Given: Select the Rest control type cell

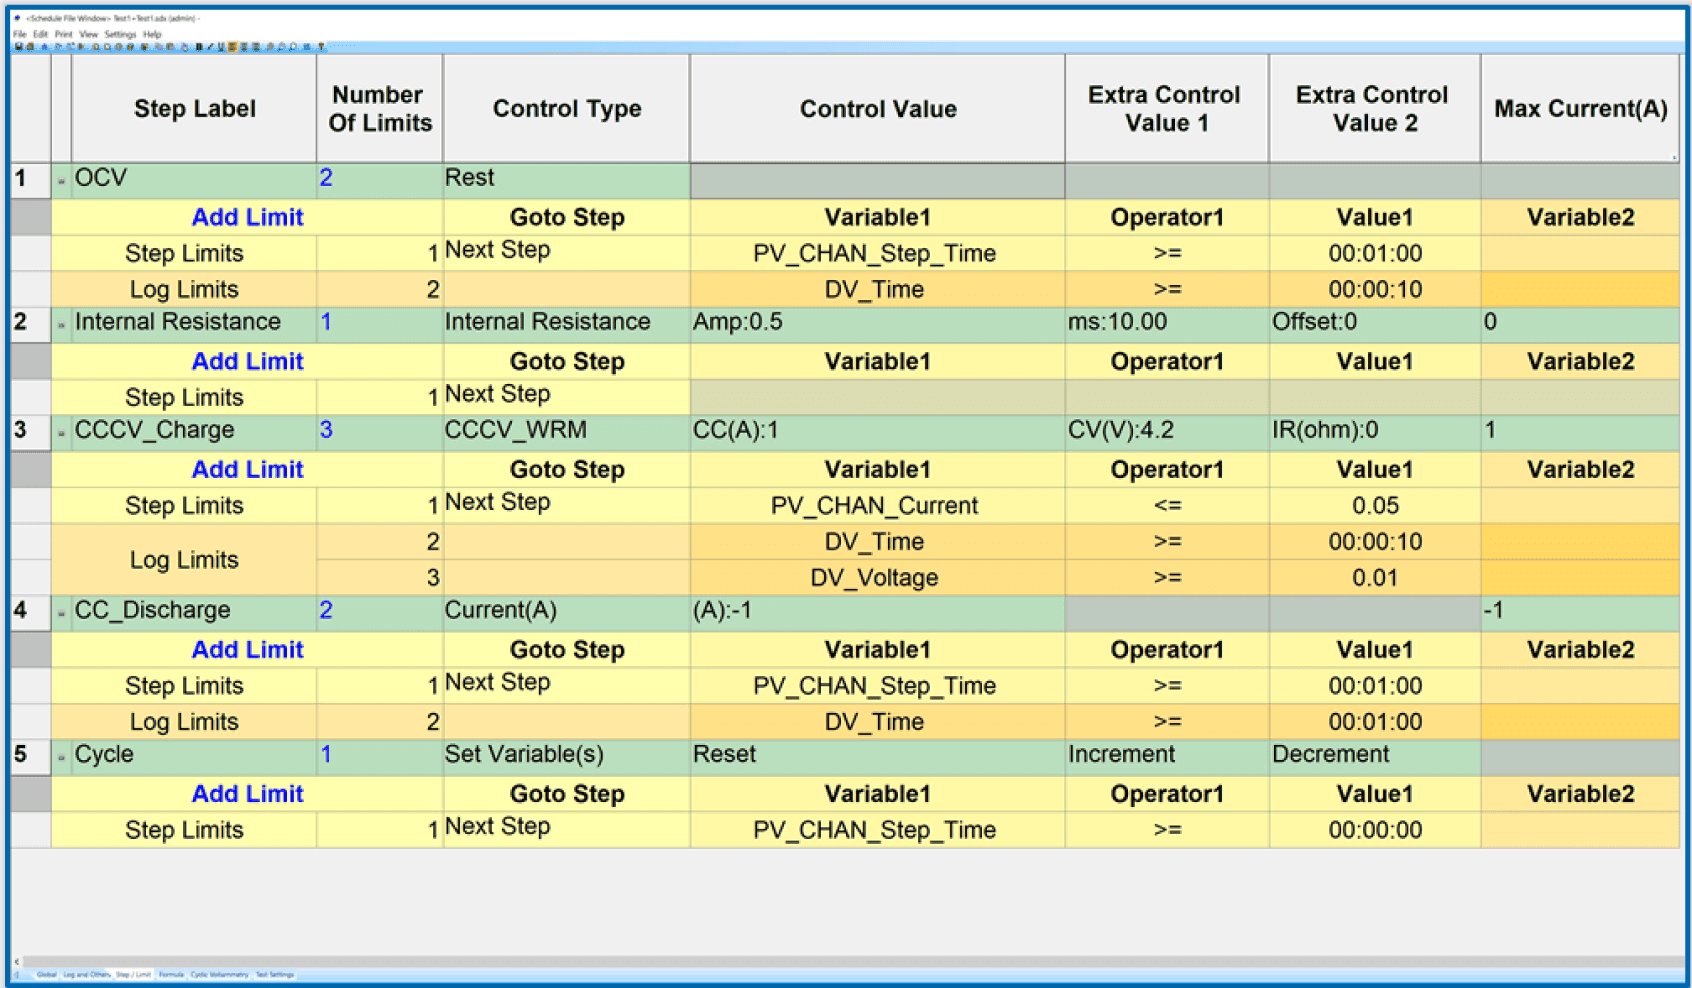Looking at the screenshot, I should [x=567, y=180].
